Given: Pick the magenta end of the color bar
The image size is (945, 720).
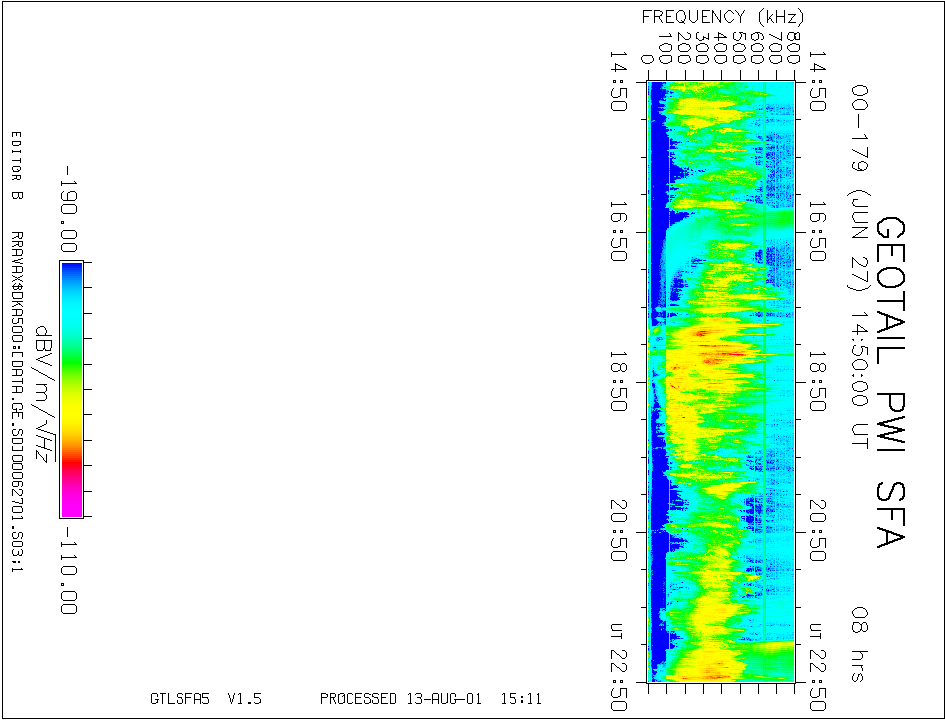Looking at the screenshot, I should (71, 505).
